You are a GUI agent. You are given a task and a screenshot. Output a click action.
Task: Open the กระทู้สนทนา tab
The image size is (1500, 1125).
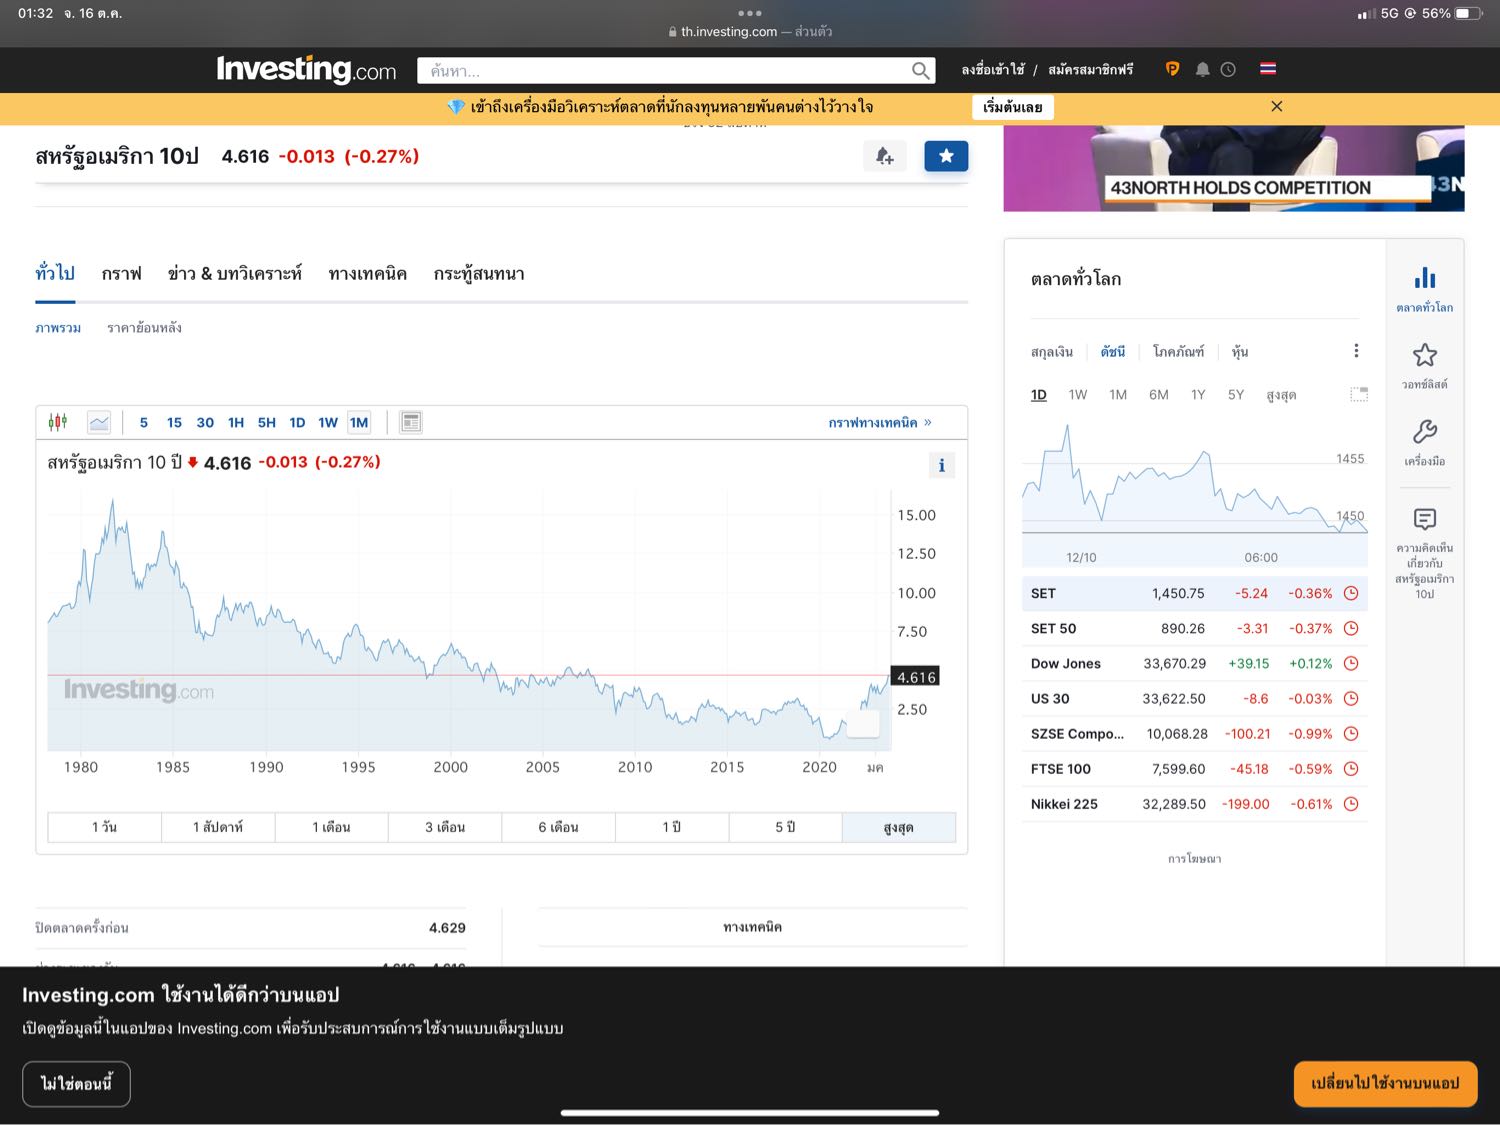[479, 273]
